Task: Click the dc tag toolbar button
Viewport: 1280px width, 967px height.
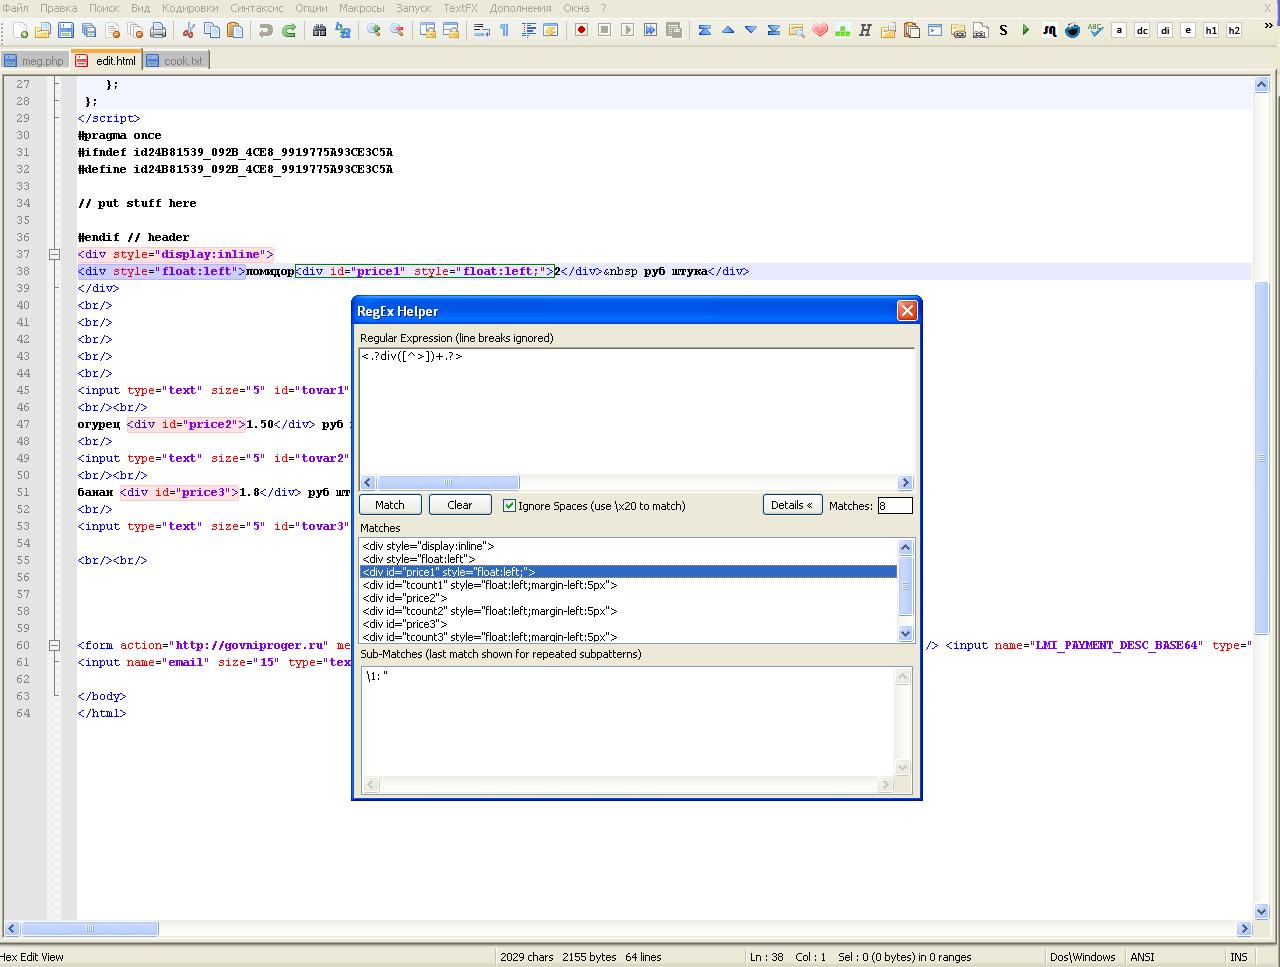Action: pyautogui.click(x=1141, y=30)
